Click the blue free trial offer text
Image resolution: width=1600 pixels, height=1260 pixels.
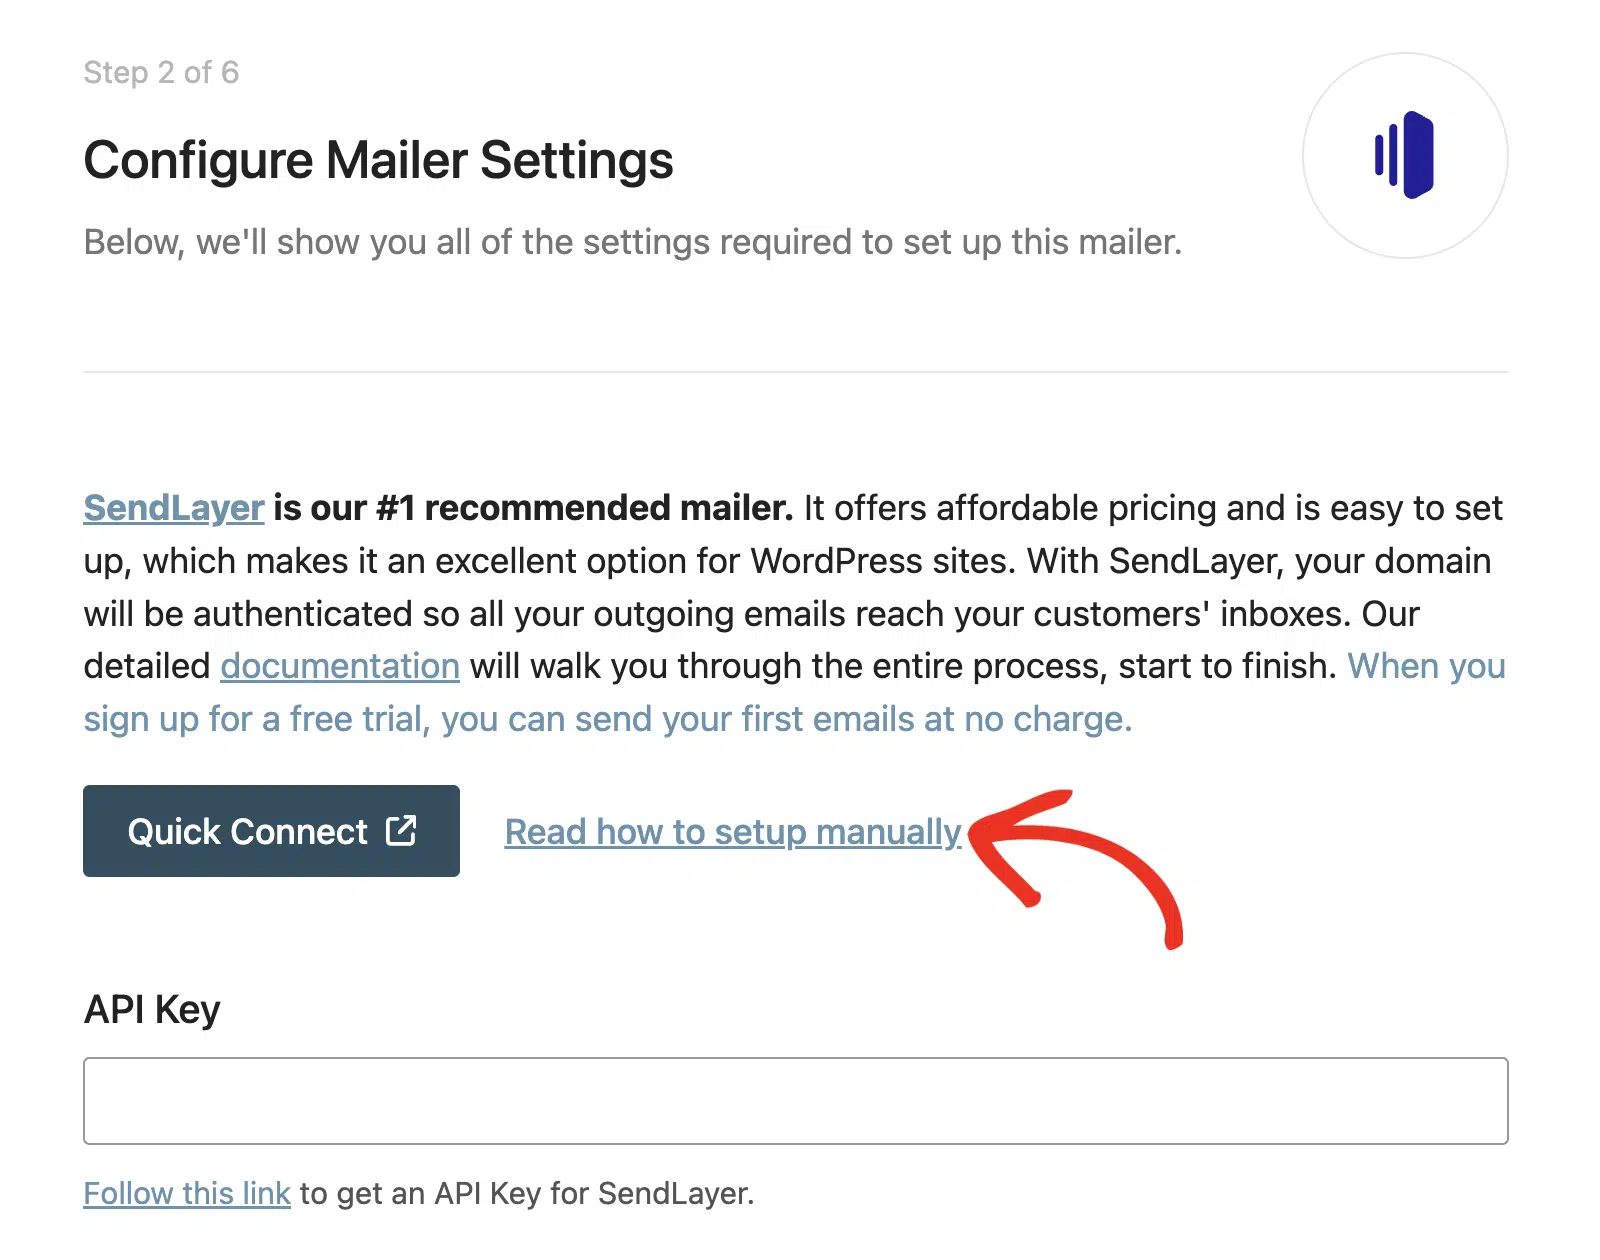tap(795, 692)
